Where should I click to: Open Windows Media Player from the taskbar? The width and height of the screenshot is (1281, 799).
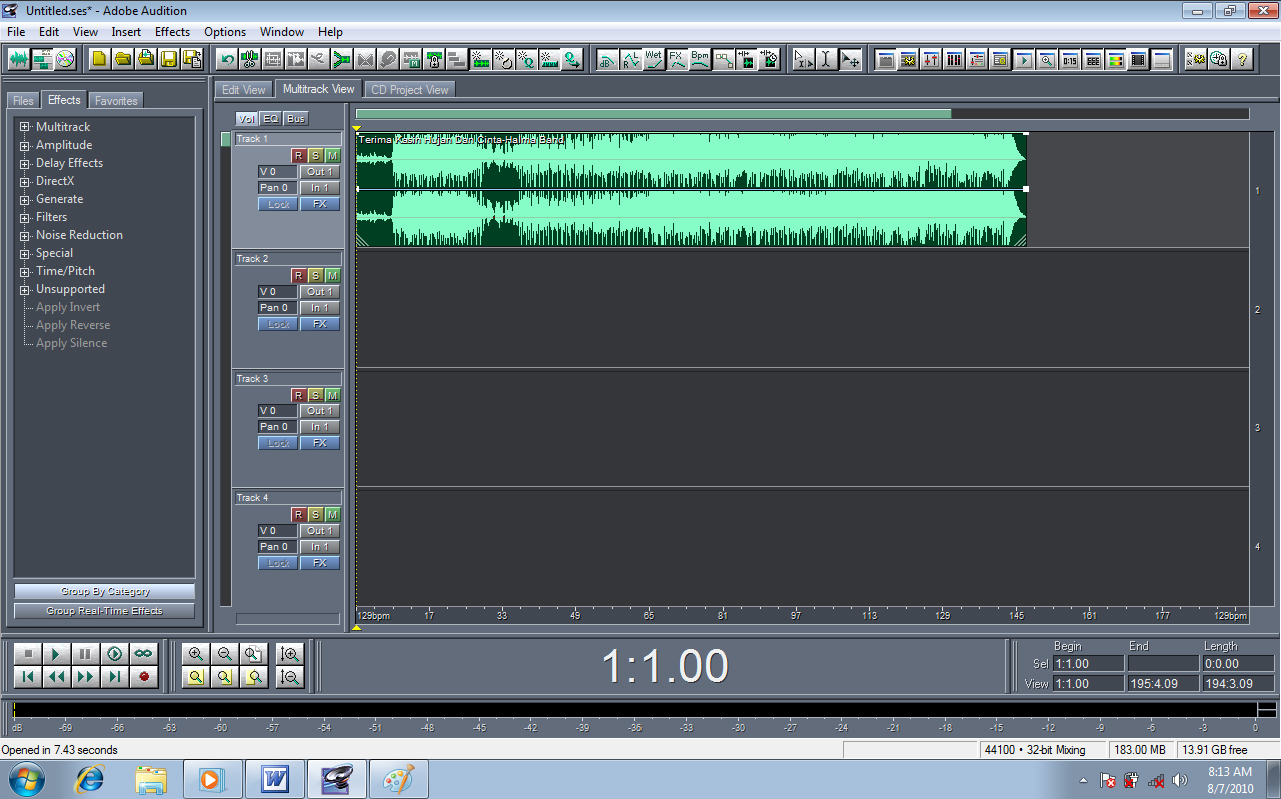[213, 778]
